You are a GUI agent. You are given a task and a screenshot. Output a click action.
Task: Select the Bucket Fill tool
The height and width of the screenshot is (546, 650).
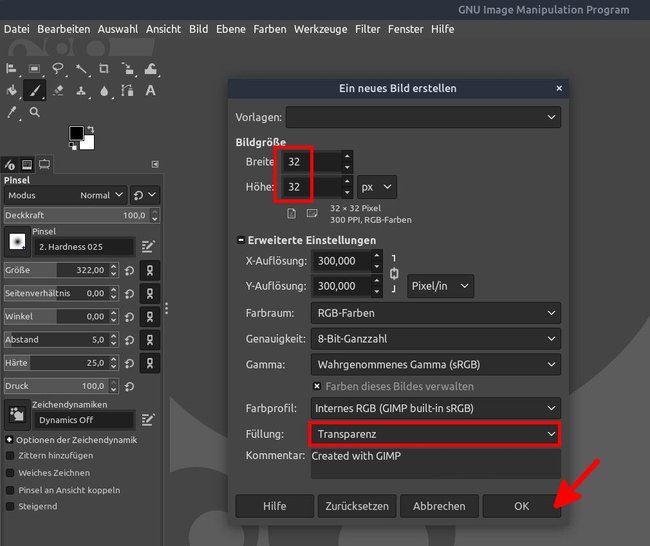pyautogui.click(x=11, y=90)
